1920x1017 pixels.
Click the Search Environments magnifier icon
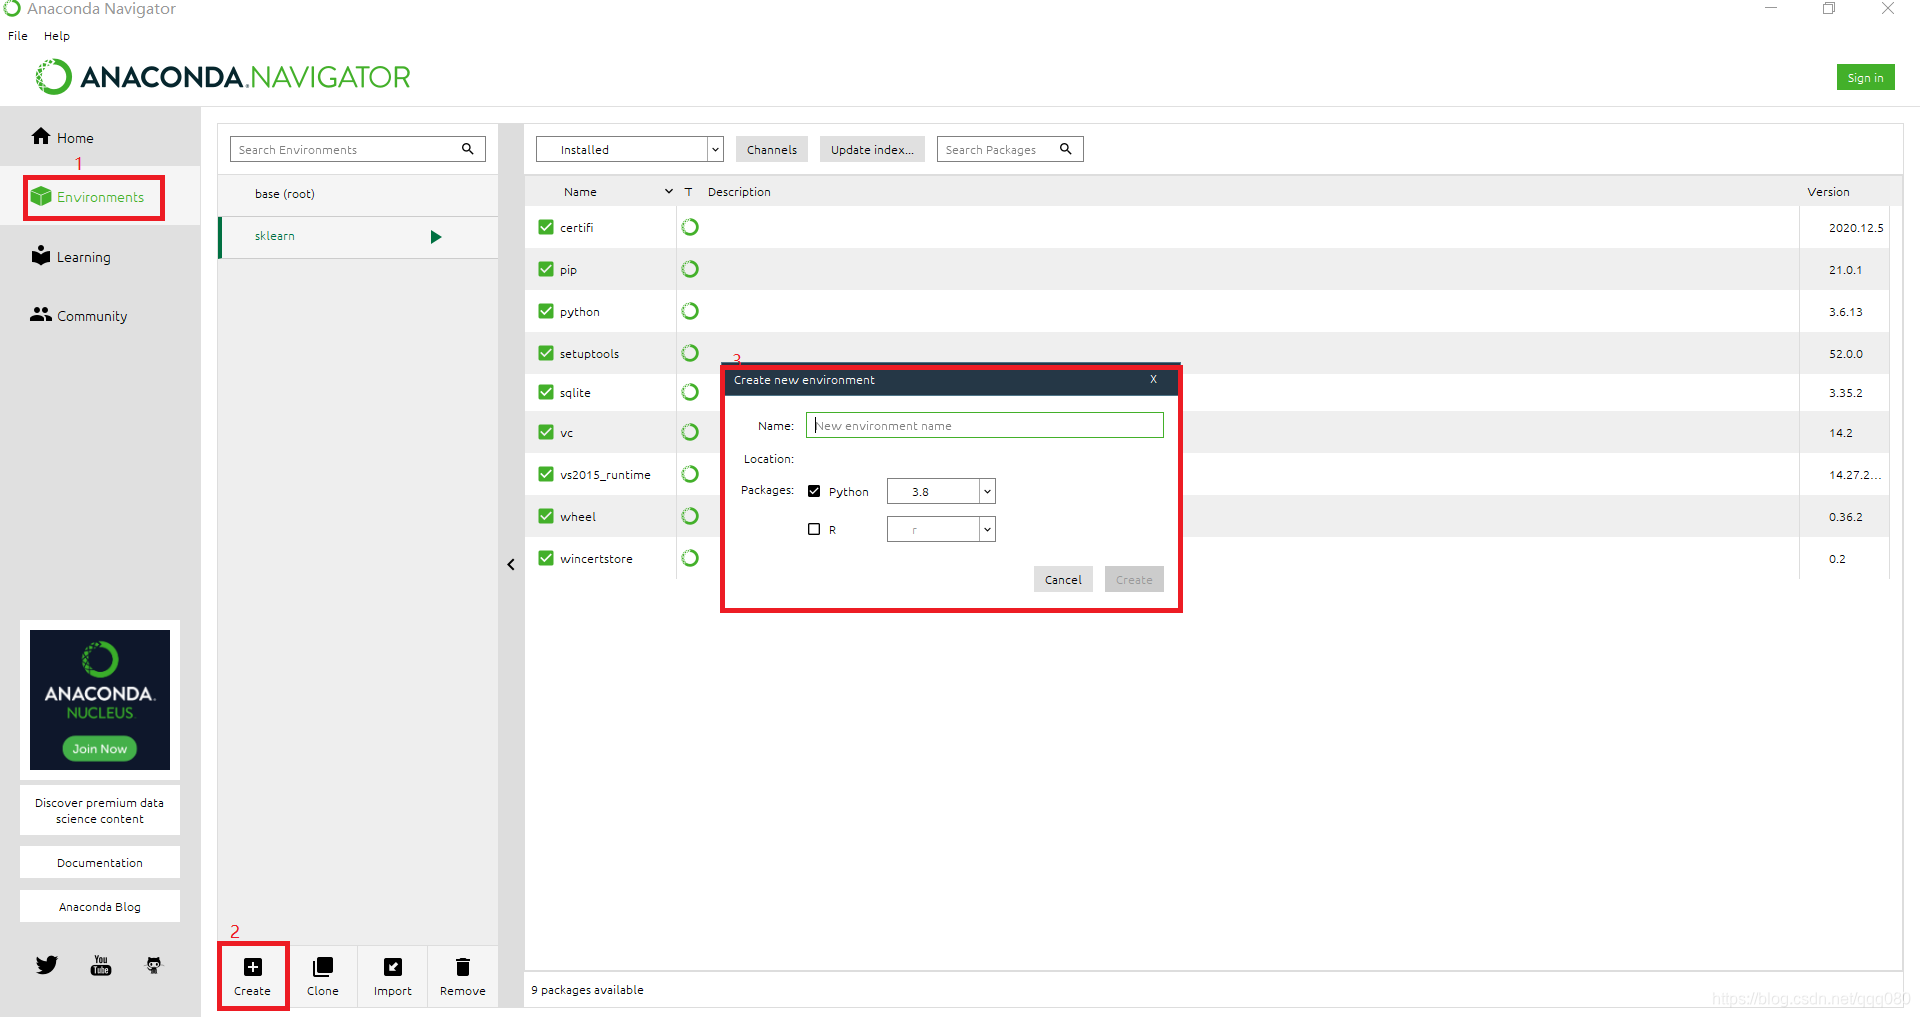point(467,149)
